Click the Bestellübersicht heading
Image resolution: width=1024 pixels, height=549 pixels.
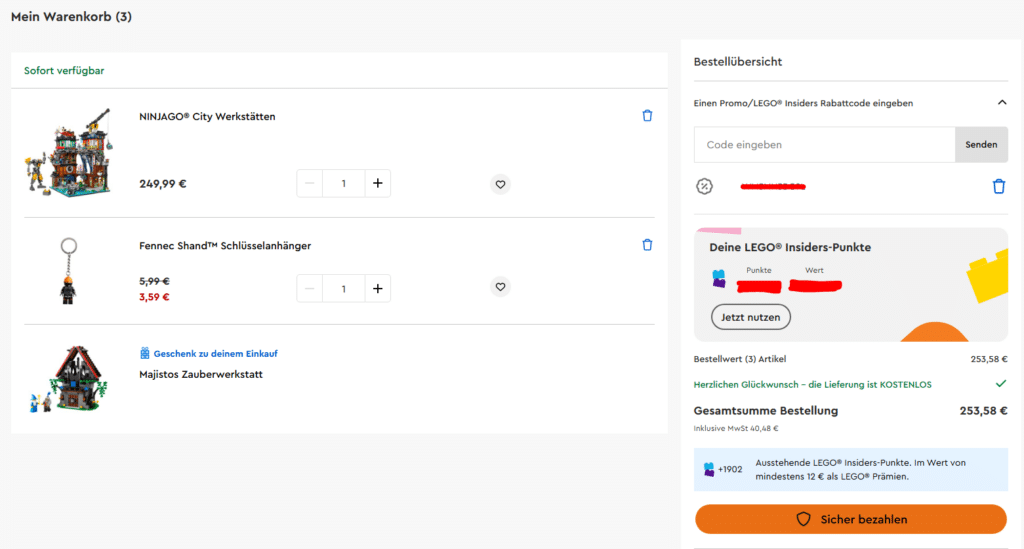click(x=738, y=62)
